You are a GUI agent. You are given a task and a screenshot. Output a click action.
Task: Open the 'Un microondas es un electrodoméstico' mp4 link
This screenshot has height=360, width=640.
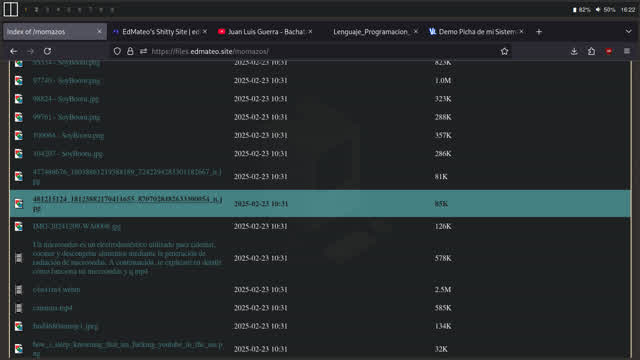click(x=127, y=258)
